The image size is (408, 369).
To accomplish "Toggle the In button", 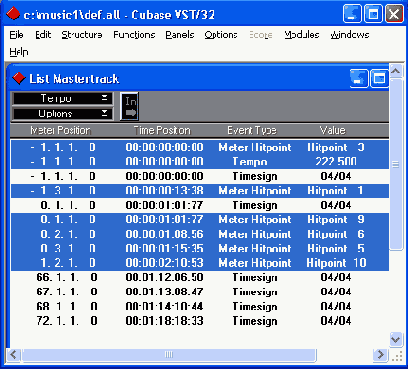I will [x=130, y=106].
